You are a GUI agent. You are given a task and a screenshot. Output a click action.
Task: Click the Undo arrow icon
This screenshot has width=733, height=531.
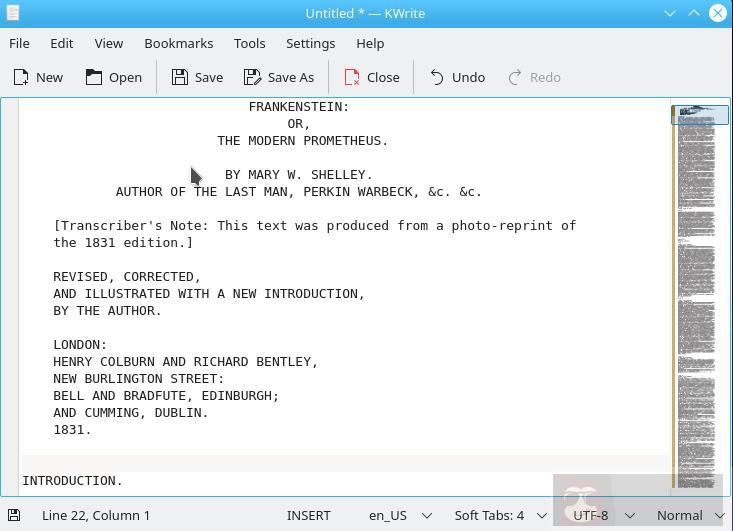[x=437, y=77]
